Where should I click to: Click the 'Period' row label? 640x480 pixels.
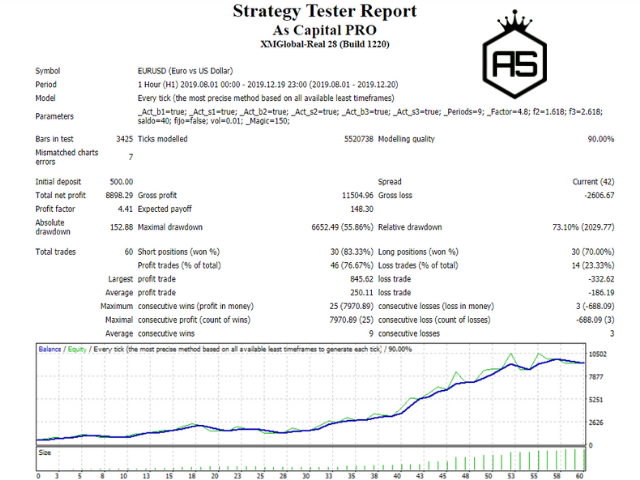coord(46,84)
